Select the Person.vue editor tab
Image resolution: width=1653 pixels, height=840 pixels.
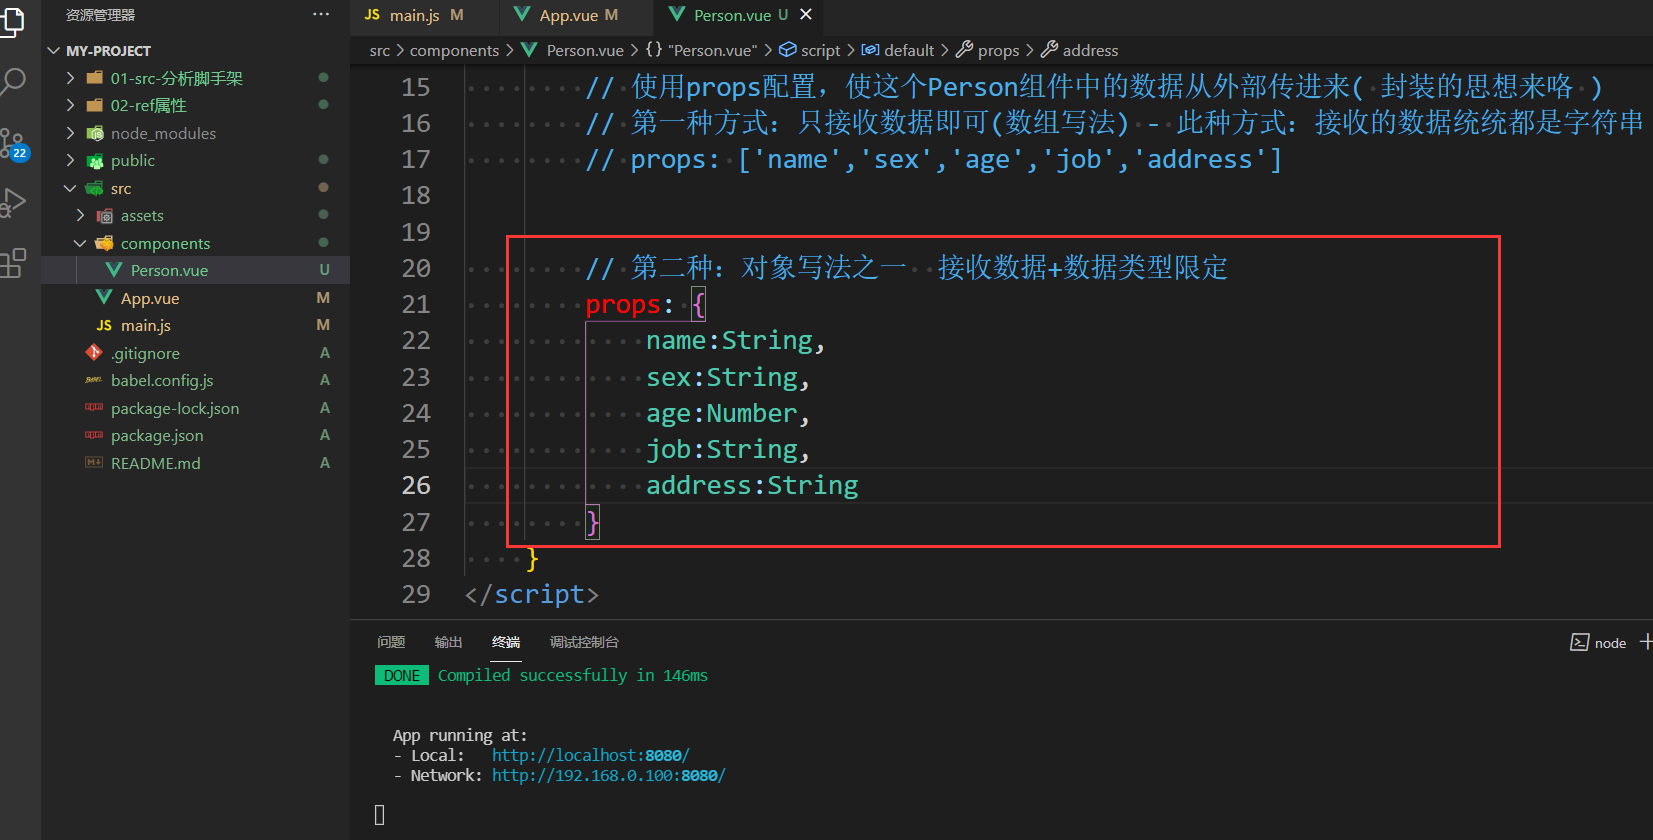(x=730, y=15)
